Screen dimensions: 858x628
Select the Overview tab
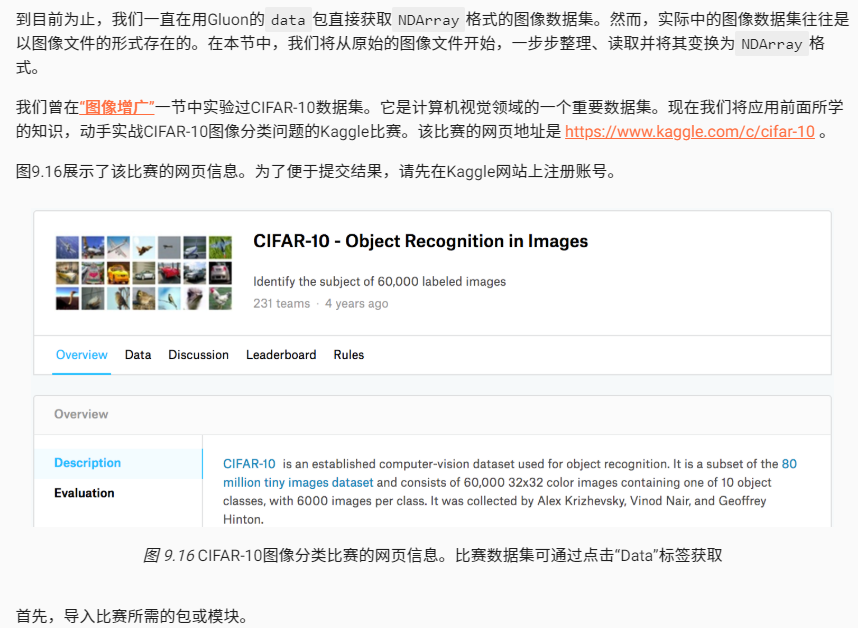[x=82, y=354]
